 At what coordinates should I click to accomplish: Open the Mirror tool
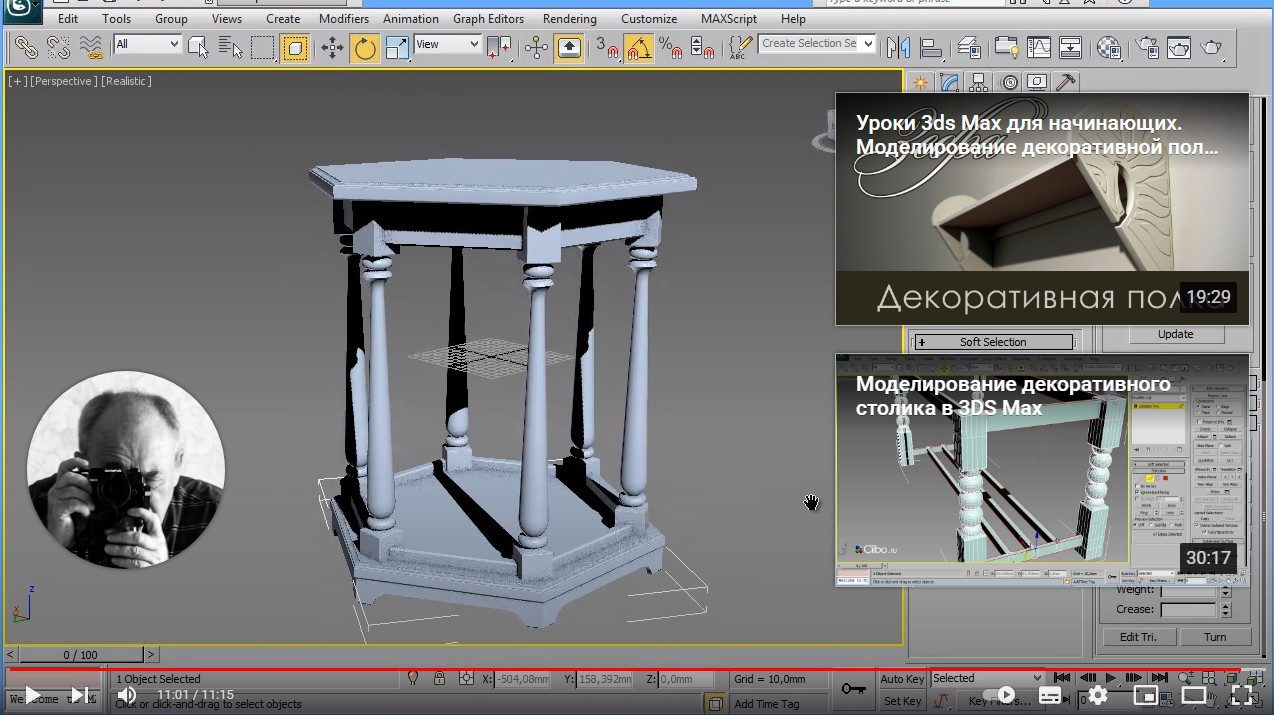(x=899, y=47)
